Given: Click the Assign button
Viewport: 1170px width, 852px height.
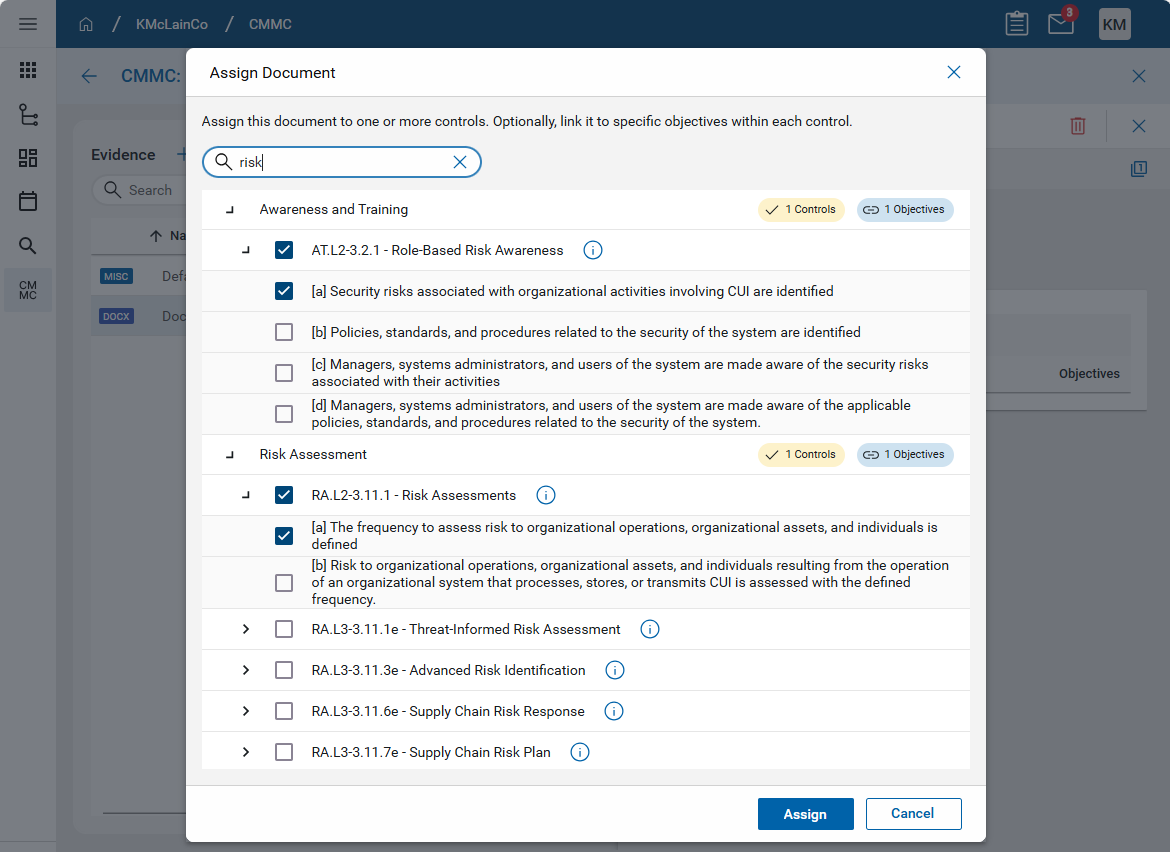Looking at the screenshot, I should click(x=805, y=814).
